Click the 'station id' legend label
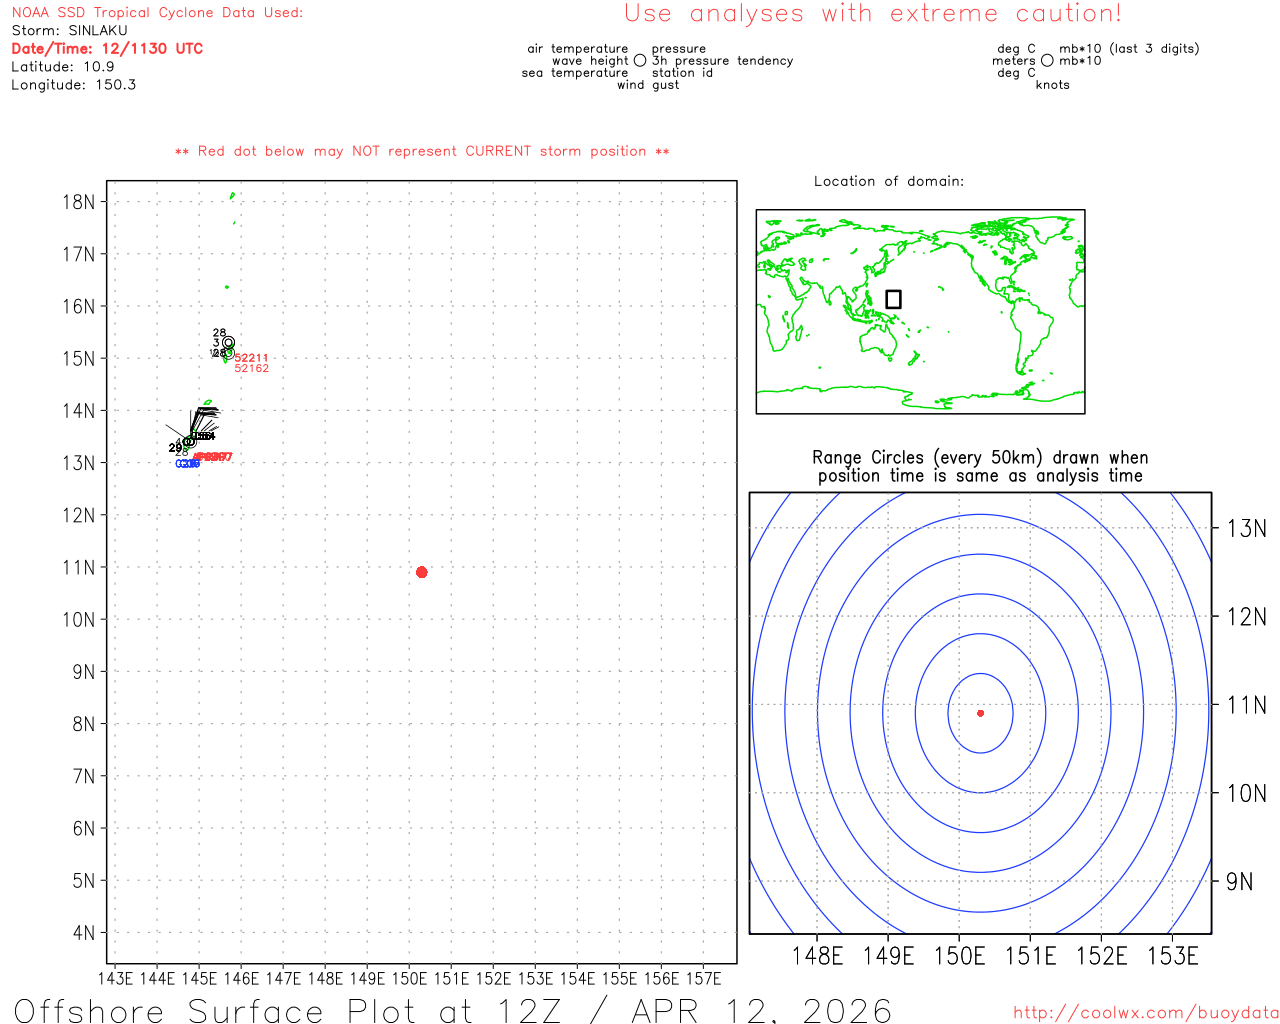This screenshot has height=1024, width=1280. tap(682, 73)
